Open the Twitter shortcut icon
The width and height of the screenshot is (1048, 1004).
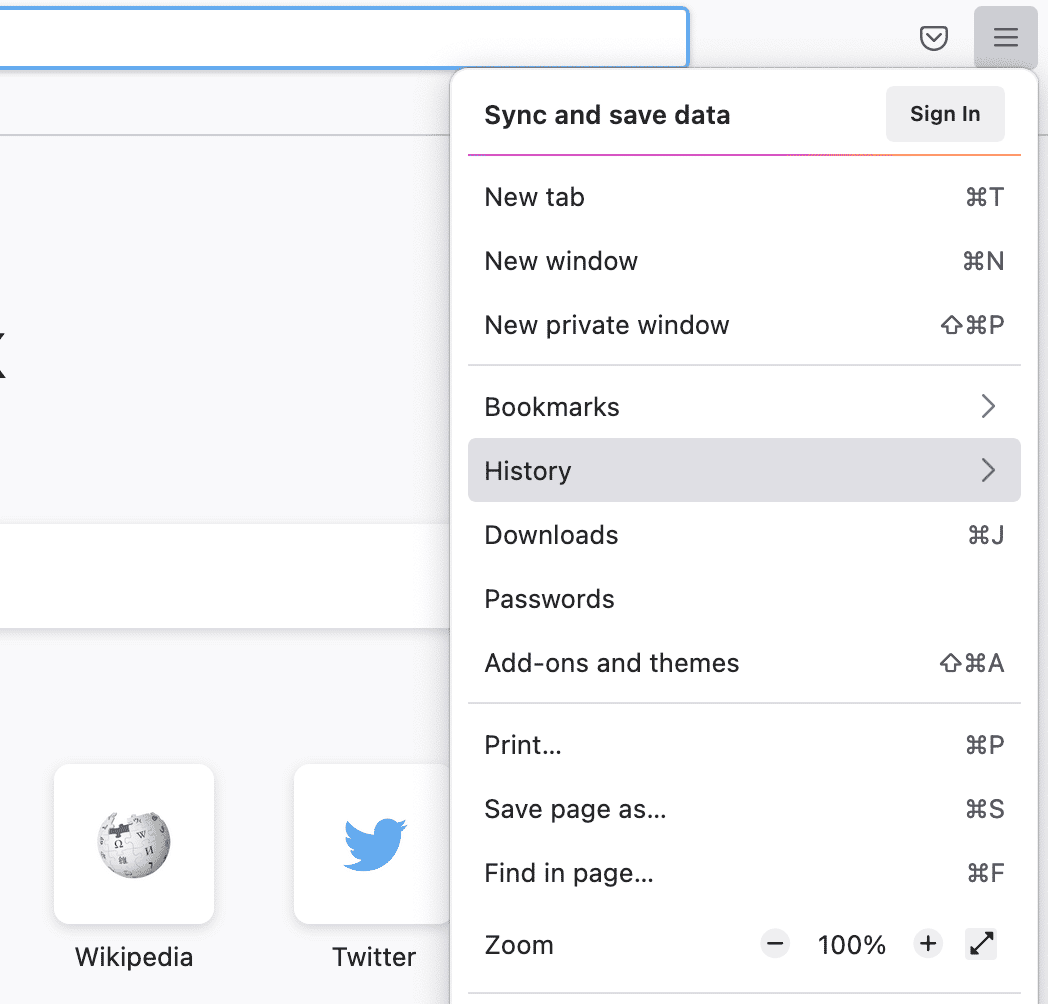(x=374, y=844)
